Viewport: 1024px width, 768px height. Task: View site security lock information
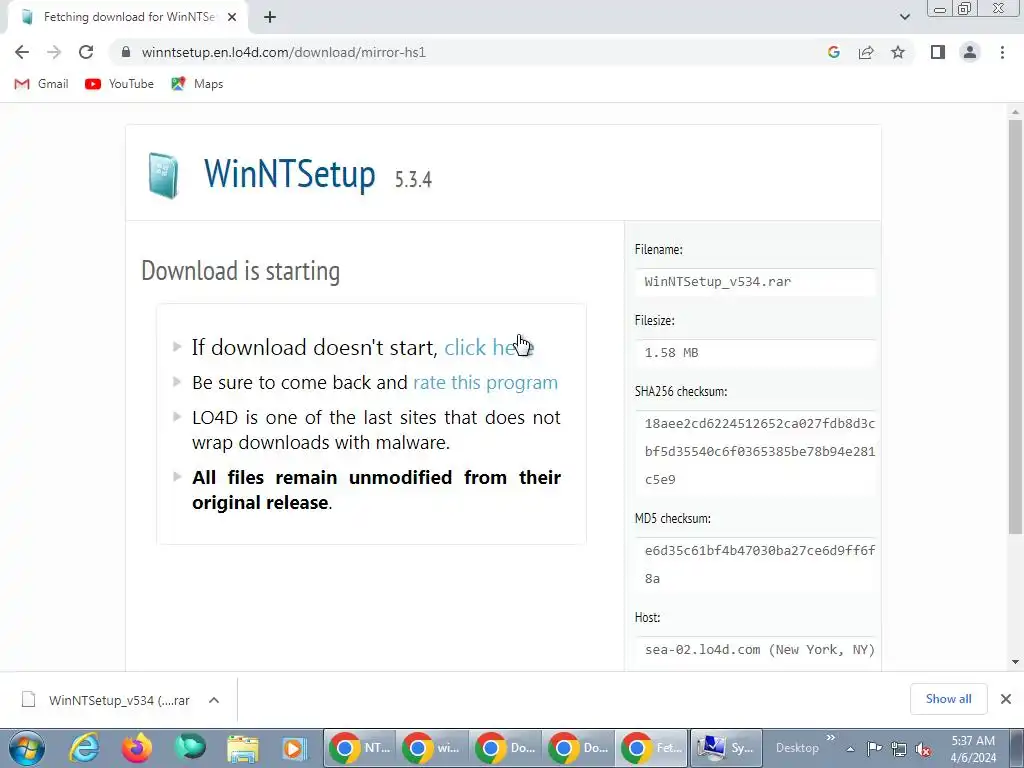pos(127,52)
